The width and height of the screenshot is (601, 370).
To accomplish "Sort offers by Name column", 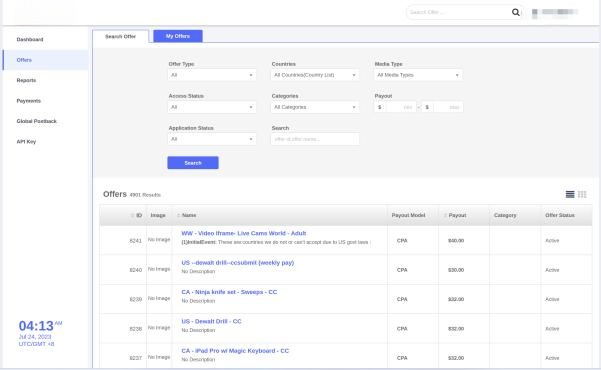I will point(187,215).
